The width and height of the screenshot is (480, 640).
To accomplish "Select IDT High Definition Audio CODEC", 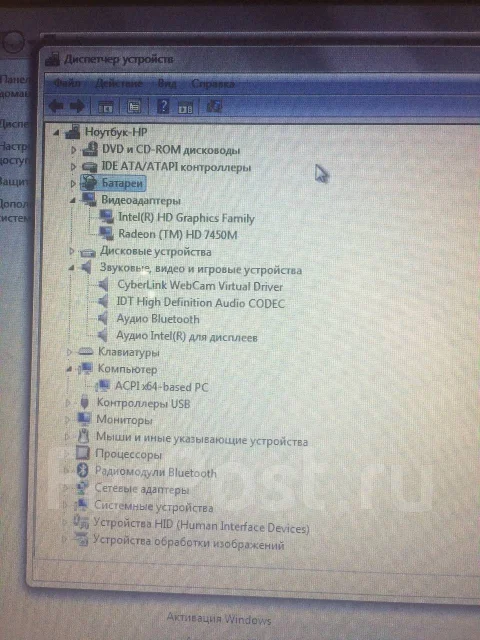I will [x=200, y=302].
